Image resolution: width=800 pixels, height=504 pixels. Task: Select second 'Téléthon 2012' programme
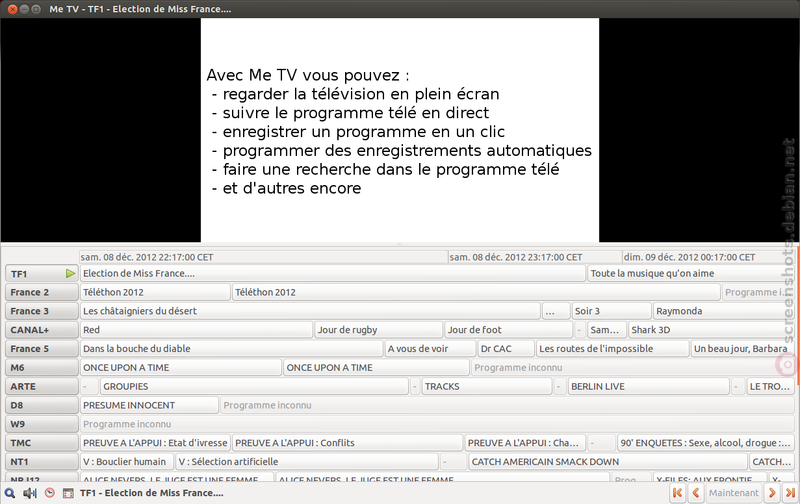(476, 292)
